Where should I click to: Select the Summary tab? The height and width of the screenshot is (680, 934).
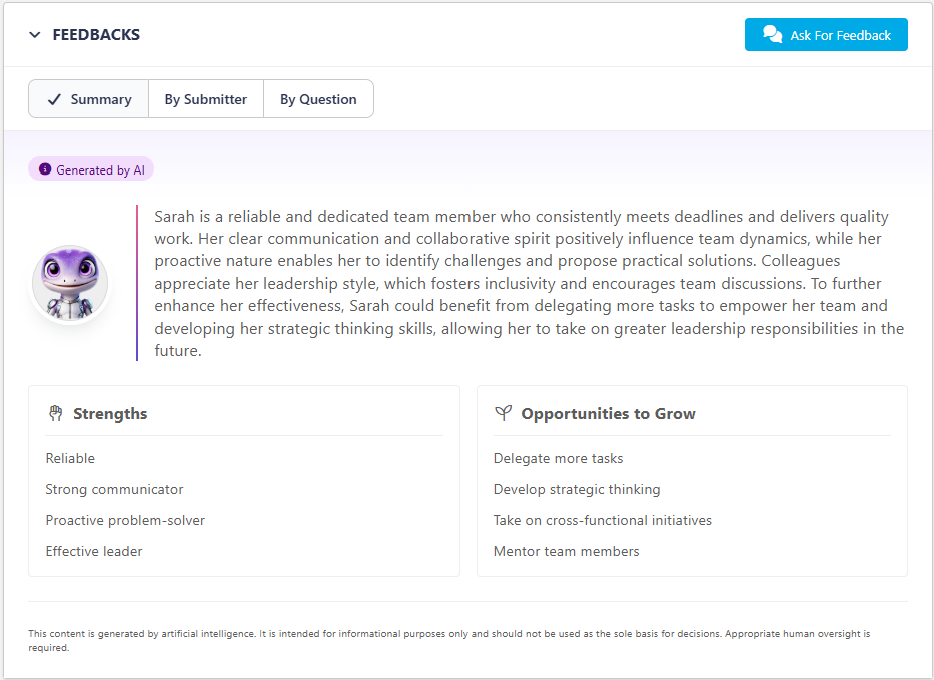pos(89,99)
